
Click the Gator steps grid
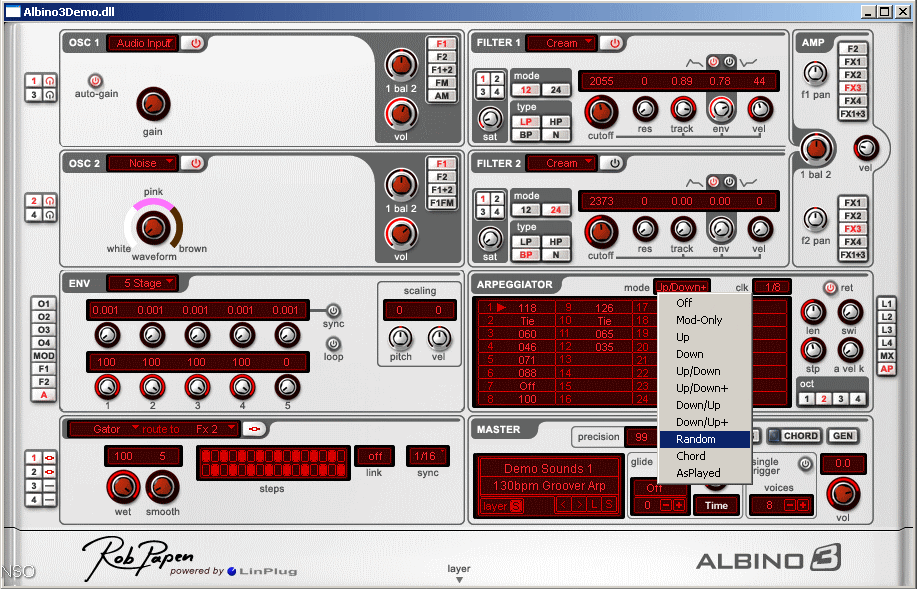273,463
